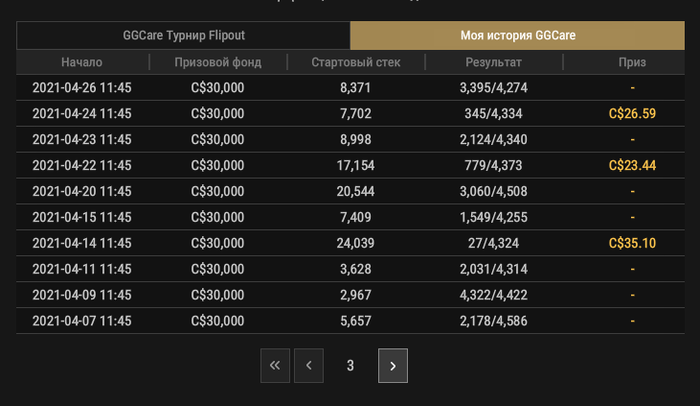
Task: Switch to GGCare Турнир Flipout tab
Action: click(x=183, y=35)
